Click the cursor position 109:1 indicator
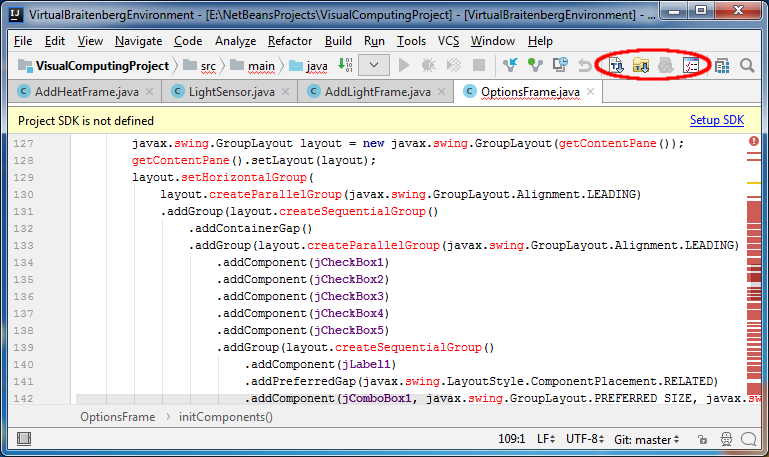Viewport: 769px width, 457px height. tap(511, 440)
